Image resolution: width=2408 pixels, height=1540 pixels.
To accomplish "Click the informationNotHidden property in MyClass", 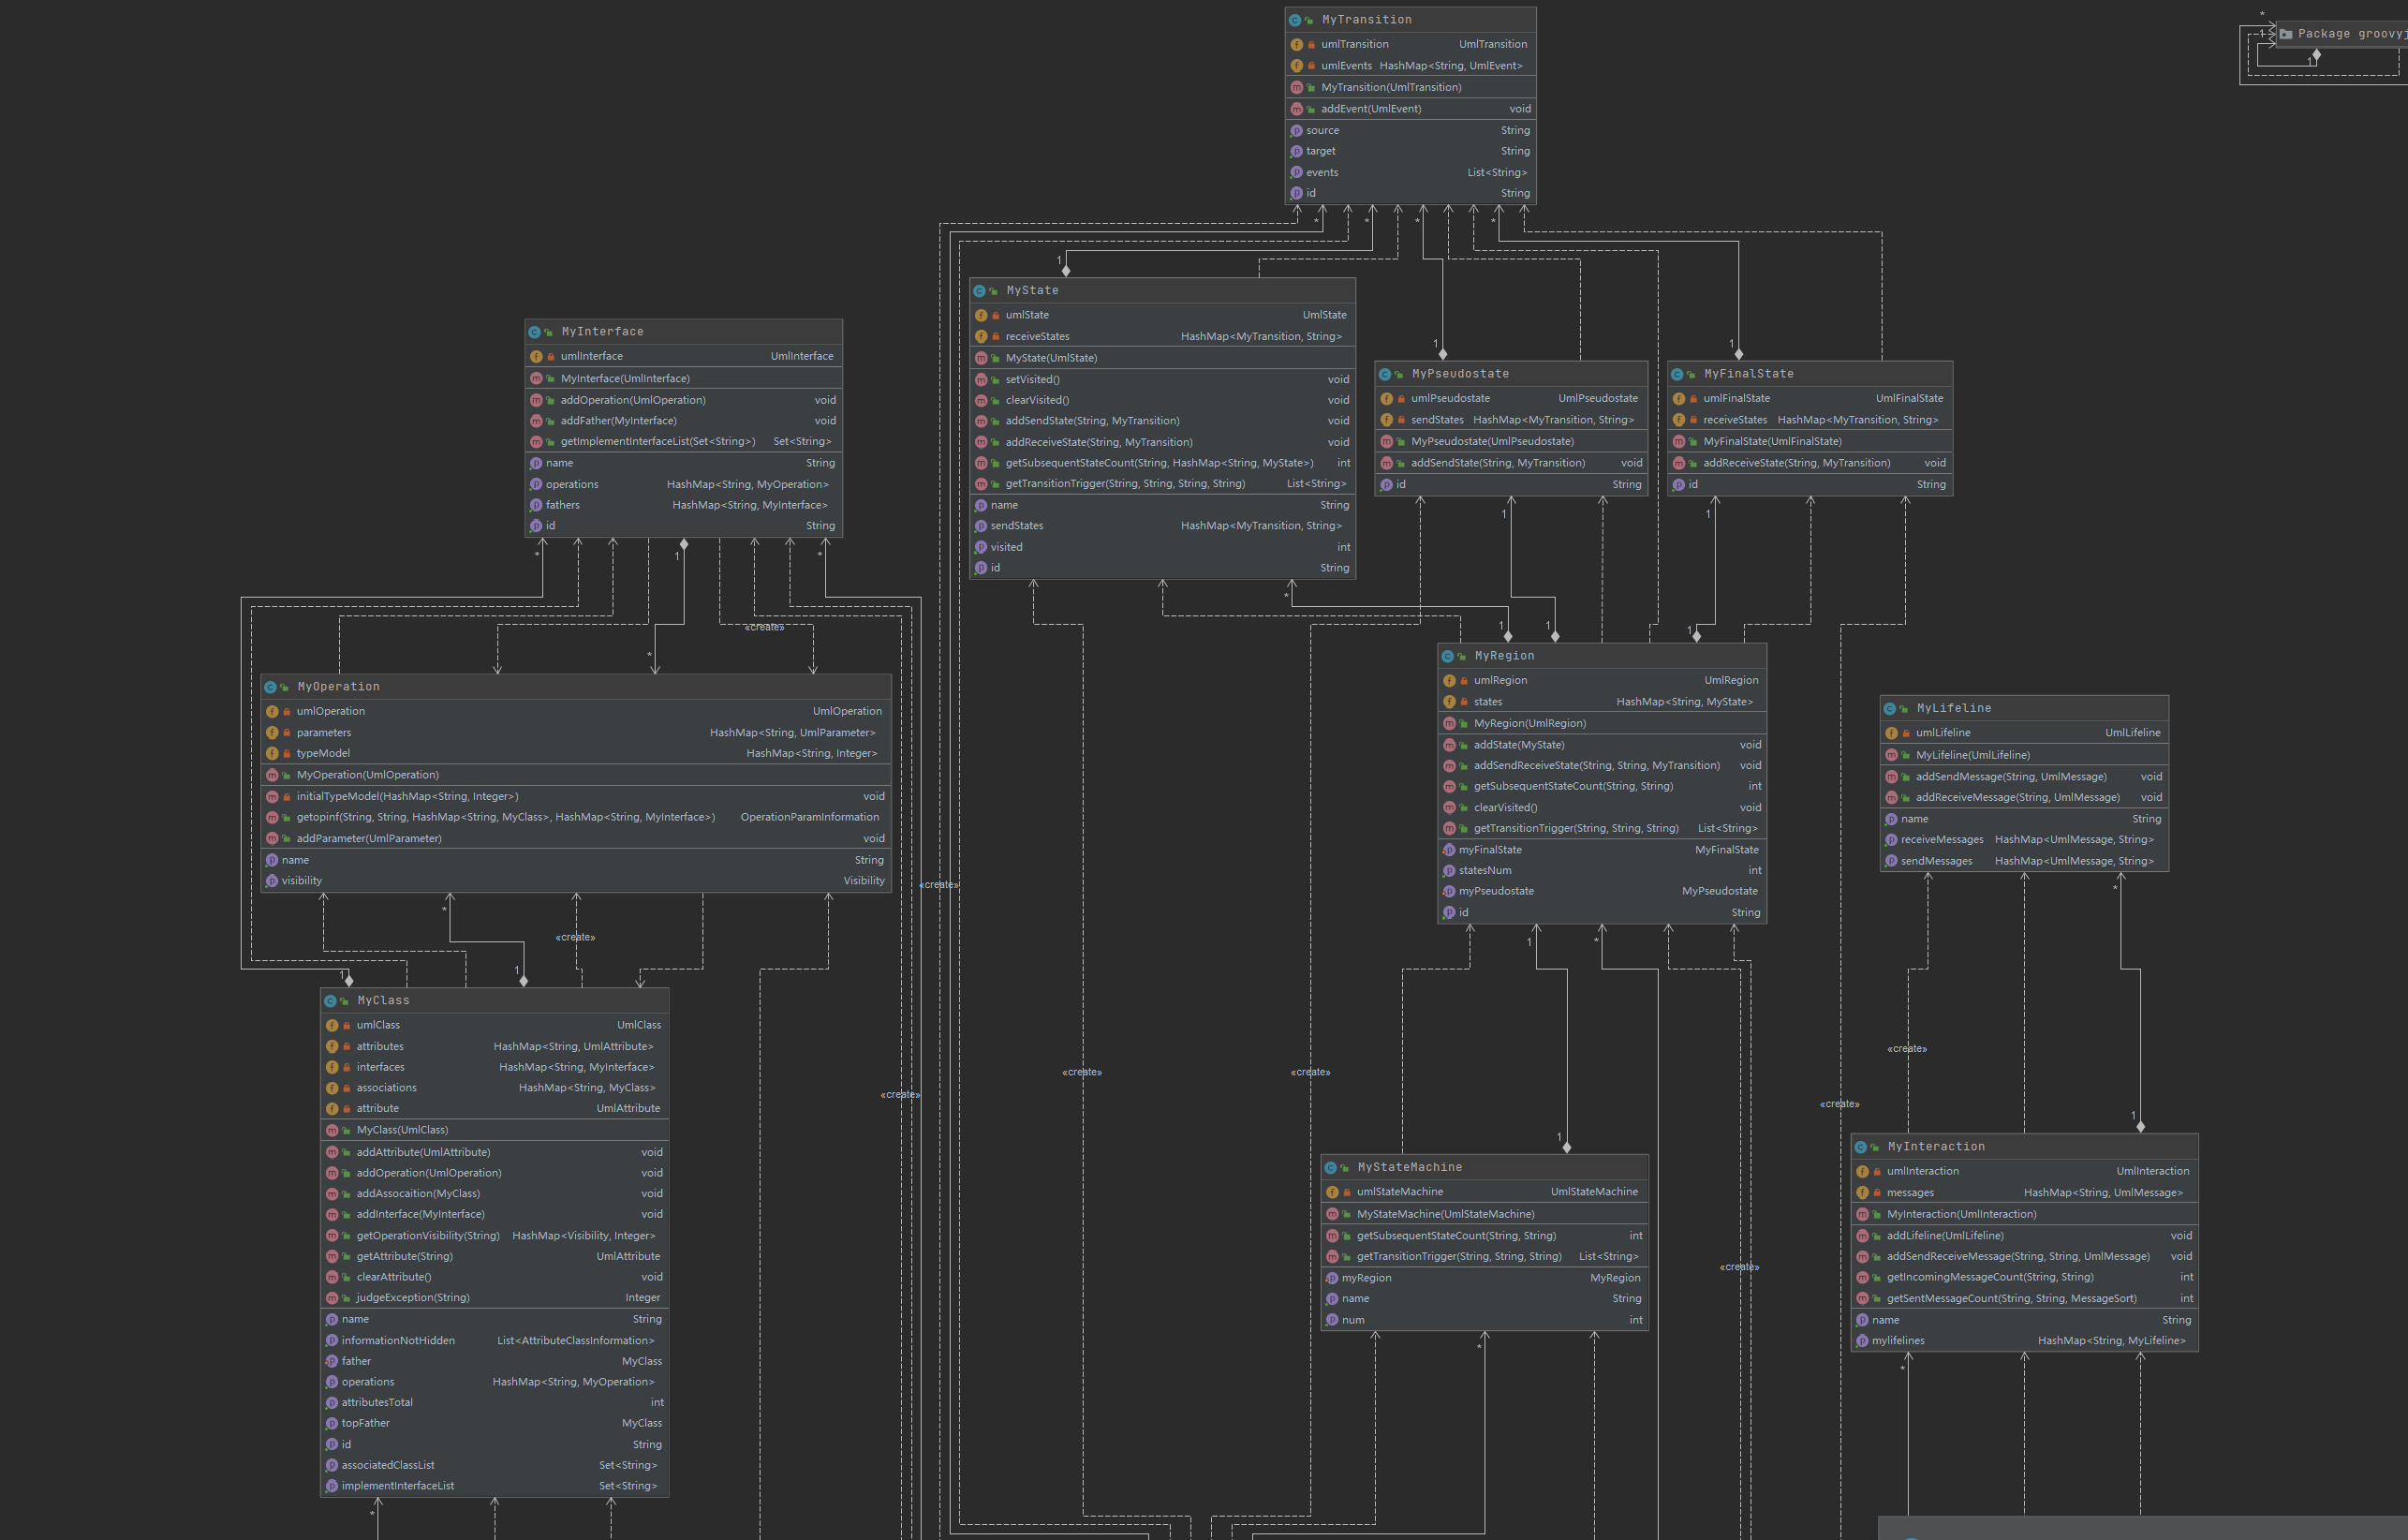I will pyautogui.click(x=398, y=1341).
